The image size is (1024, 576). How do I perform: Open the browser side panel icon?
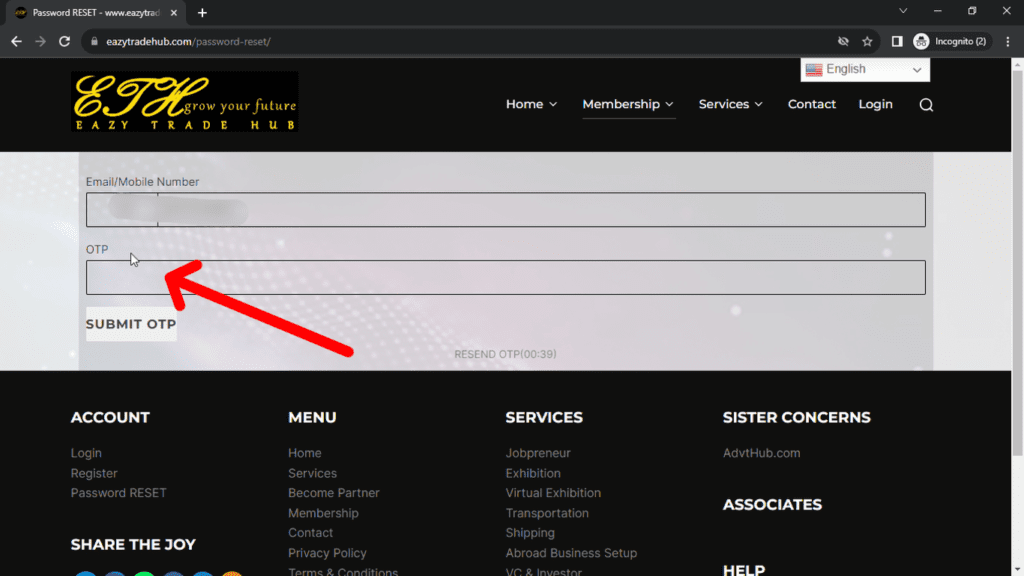click(x=897, y=41)
